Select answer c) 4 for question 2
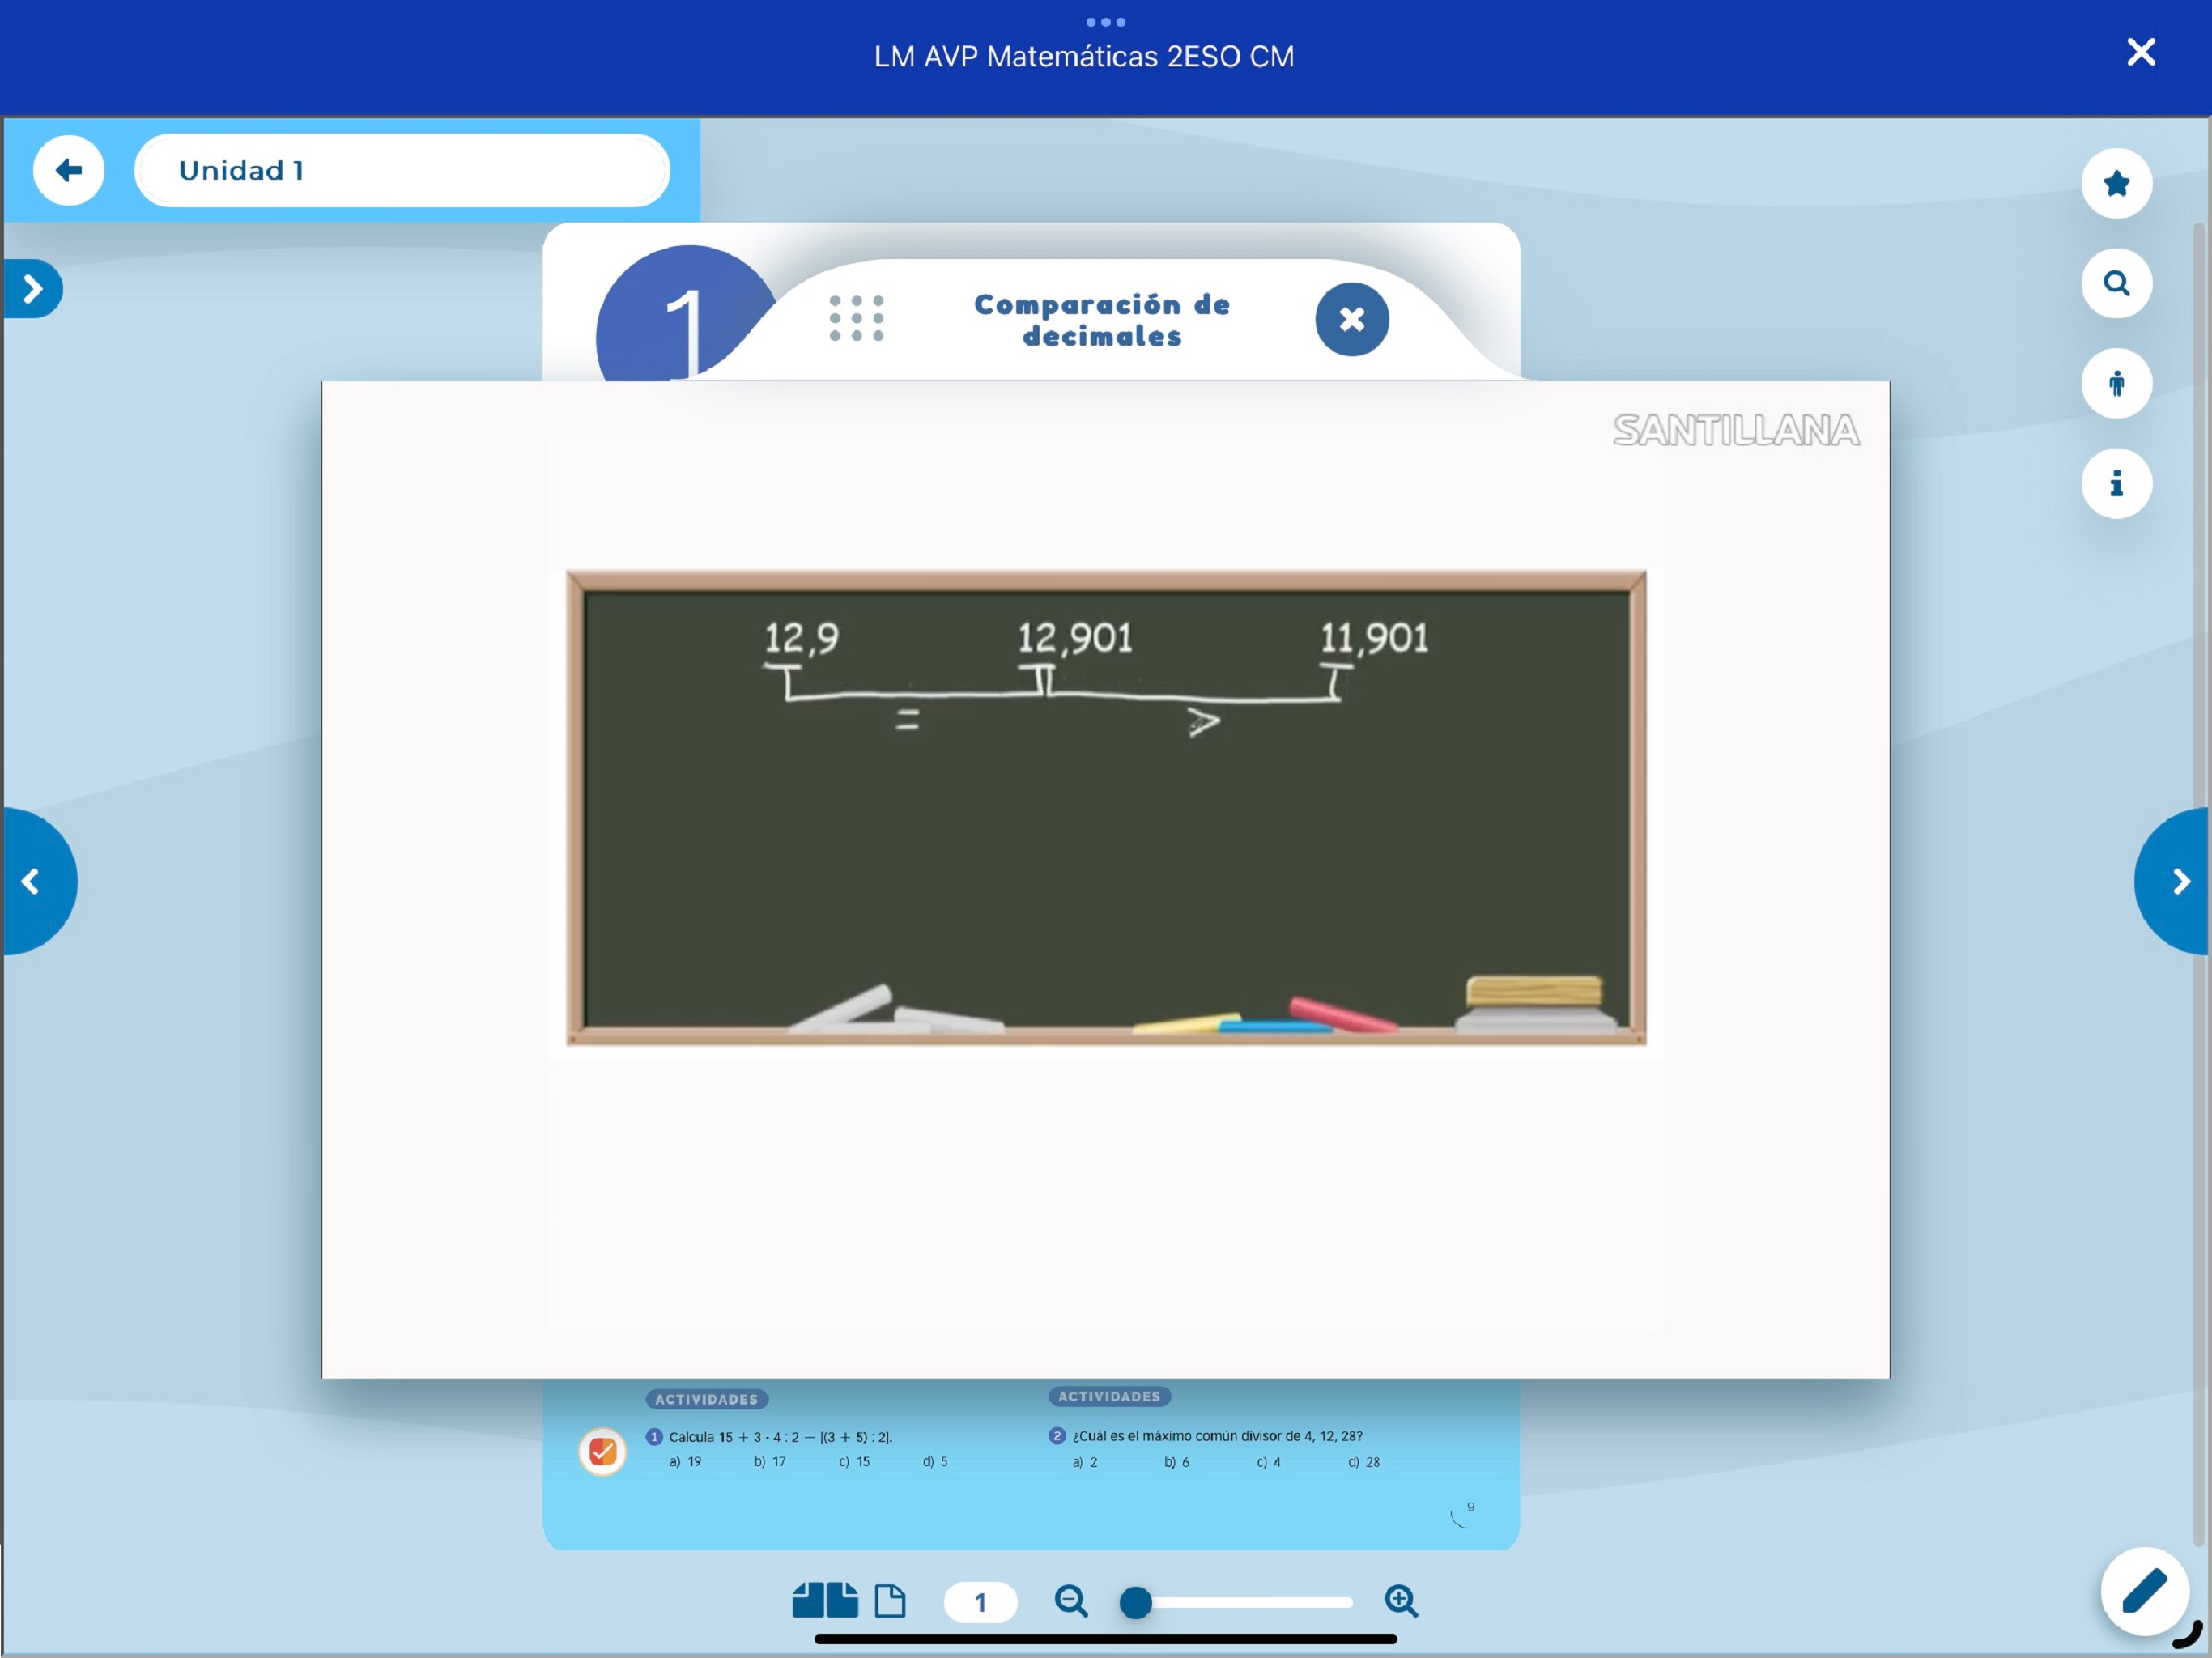The image size is (2212, 1658). pyautogui.click(x=1269, y=1461)
